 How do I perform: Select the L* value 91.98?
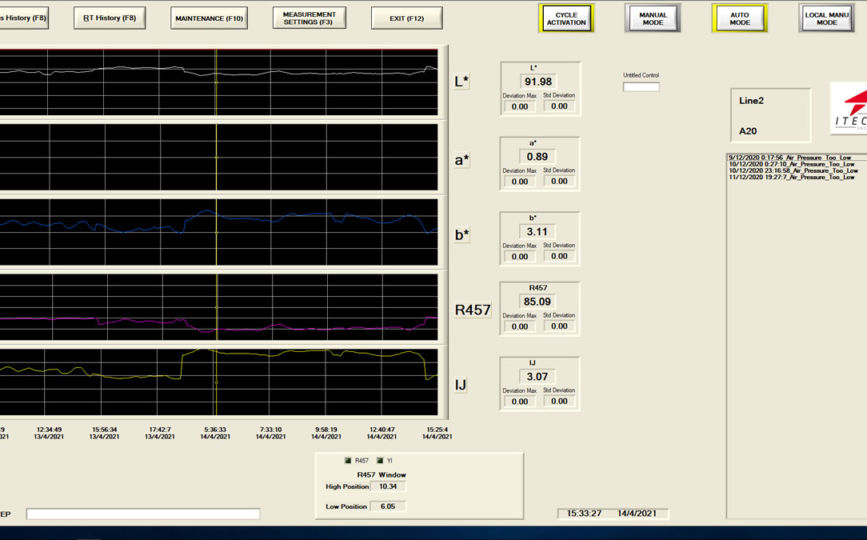click(x=537, y=82)
